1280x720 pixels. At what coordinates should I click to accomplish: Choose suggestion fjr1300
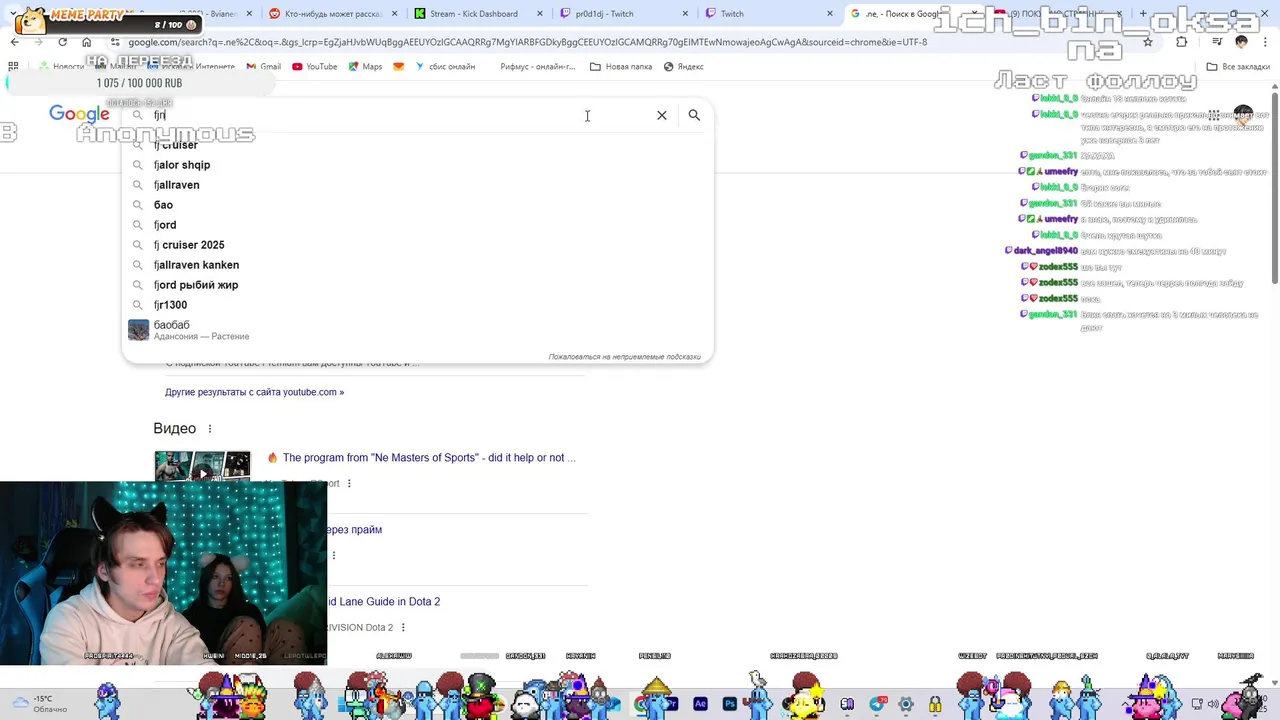click(x=418, y=305)
